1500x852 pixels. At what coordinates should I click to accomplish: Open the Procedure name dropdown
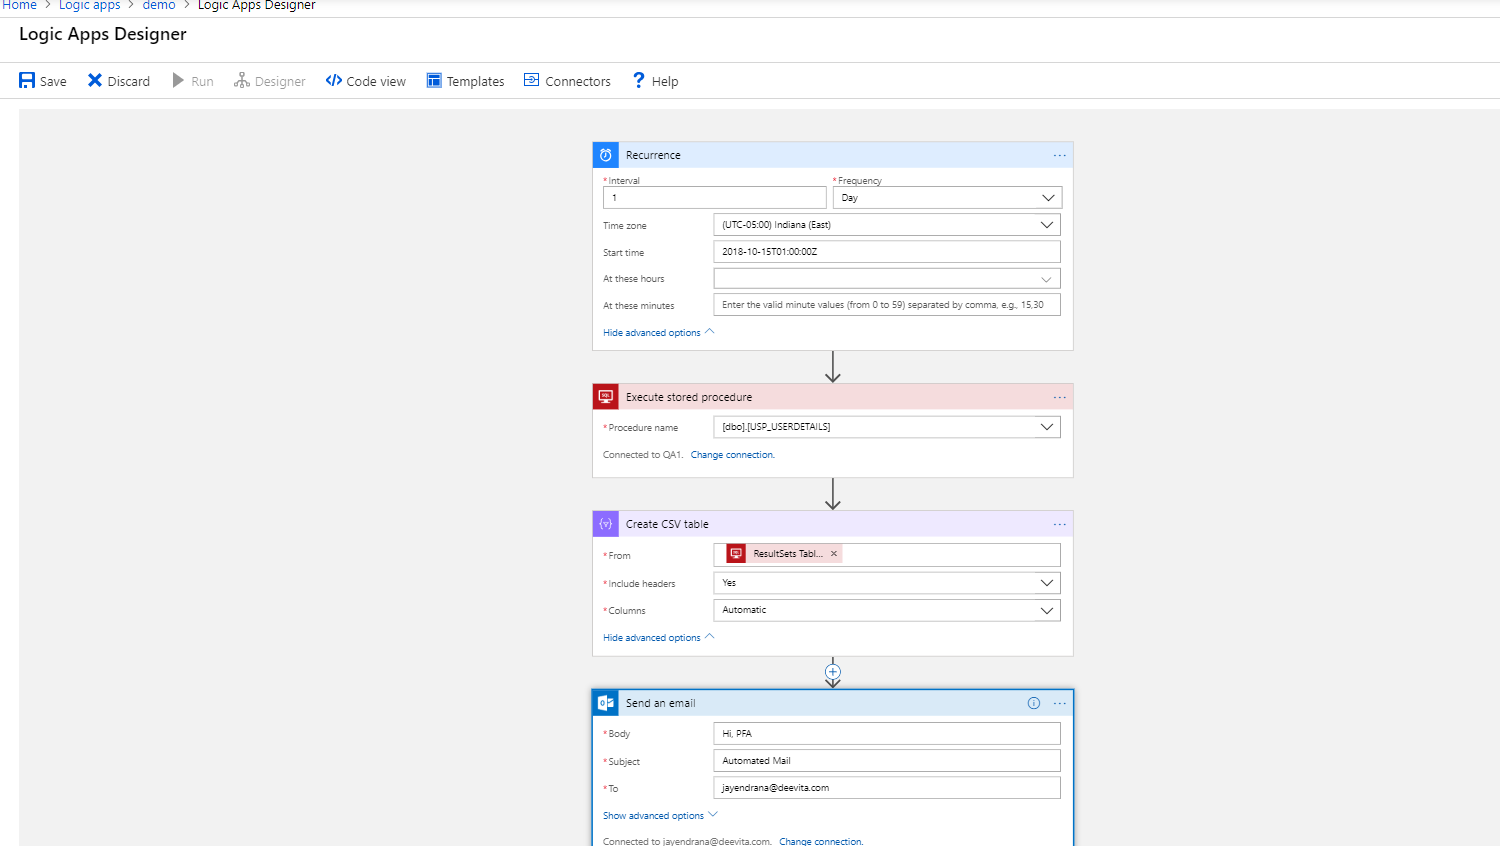[887, 427]
